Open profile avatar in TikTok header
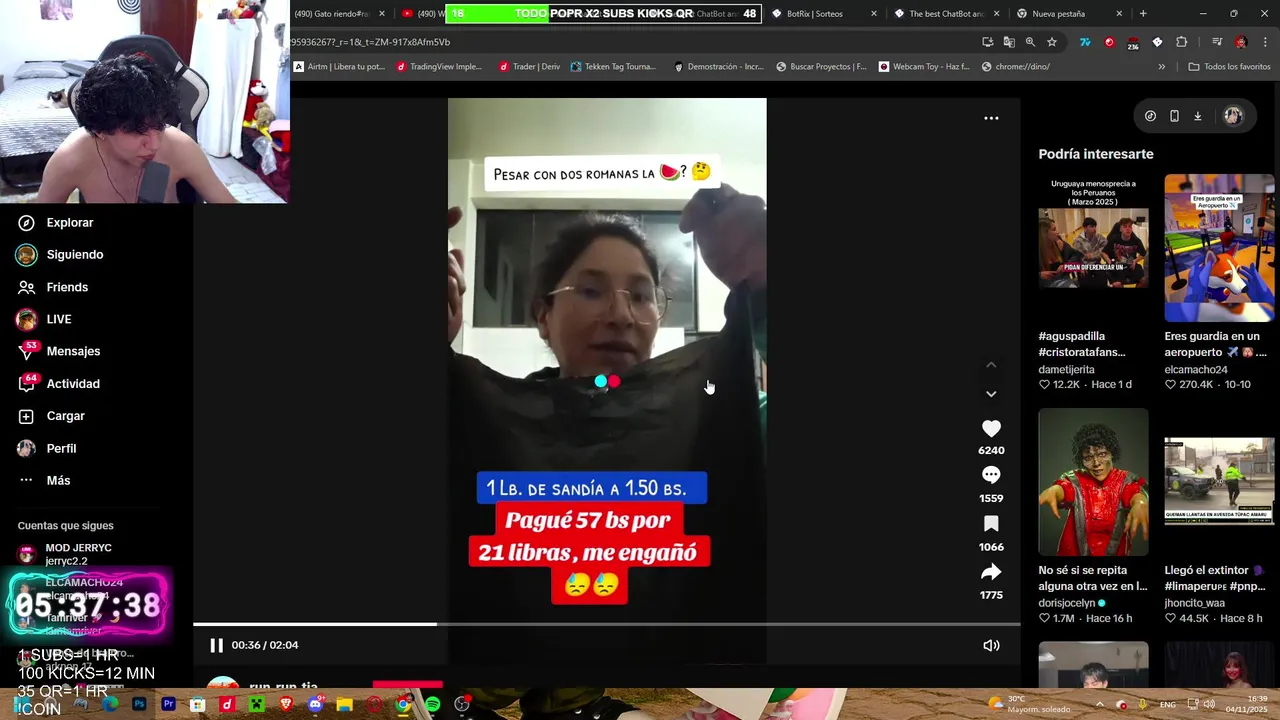 coord(1233,116)
